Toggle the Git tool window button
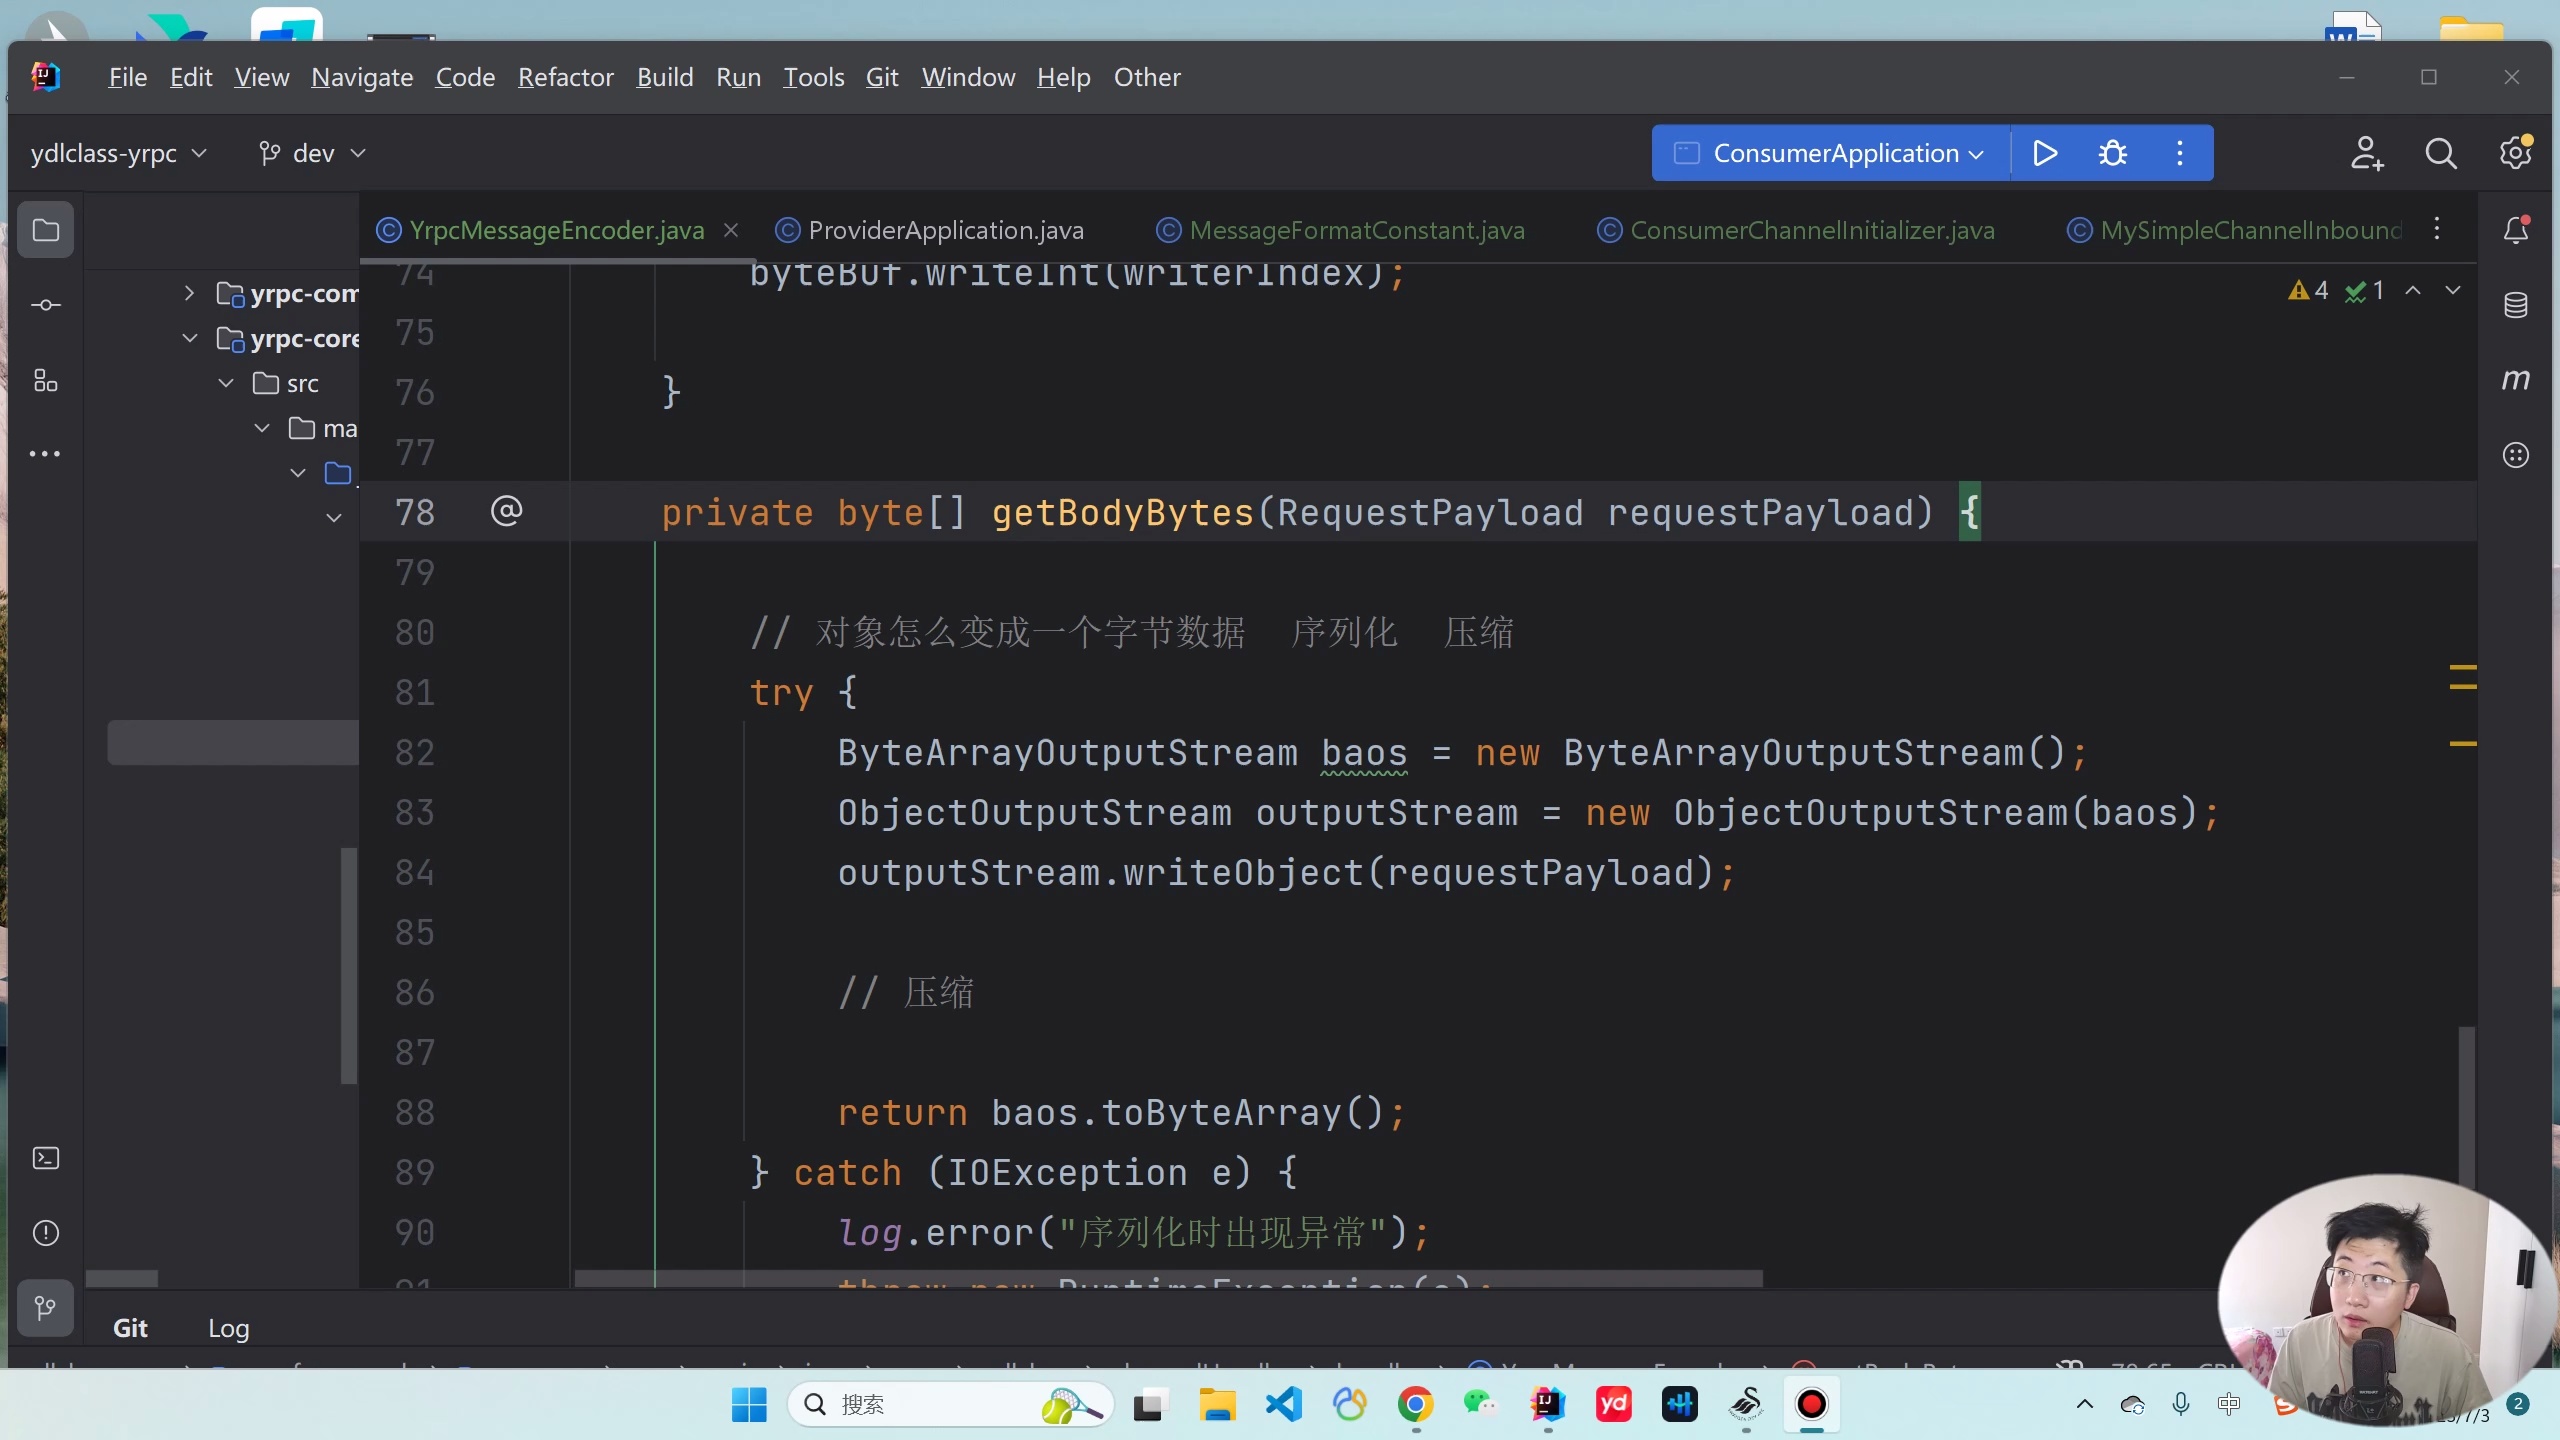This screenshot has width=2560, height=1440. 45,1308
